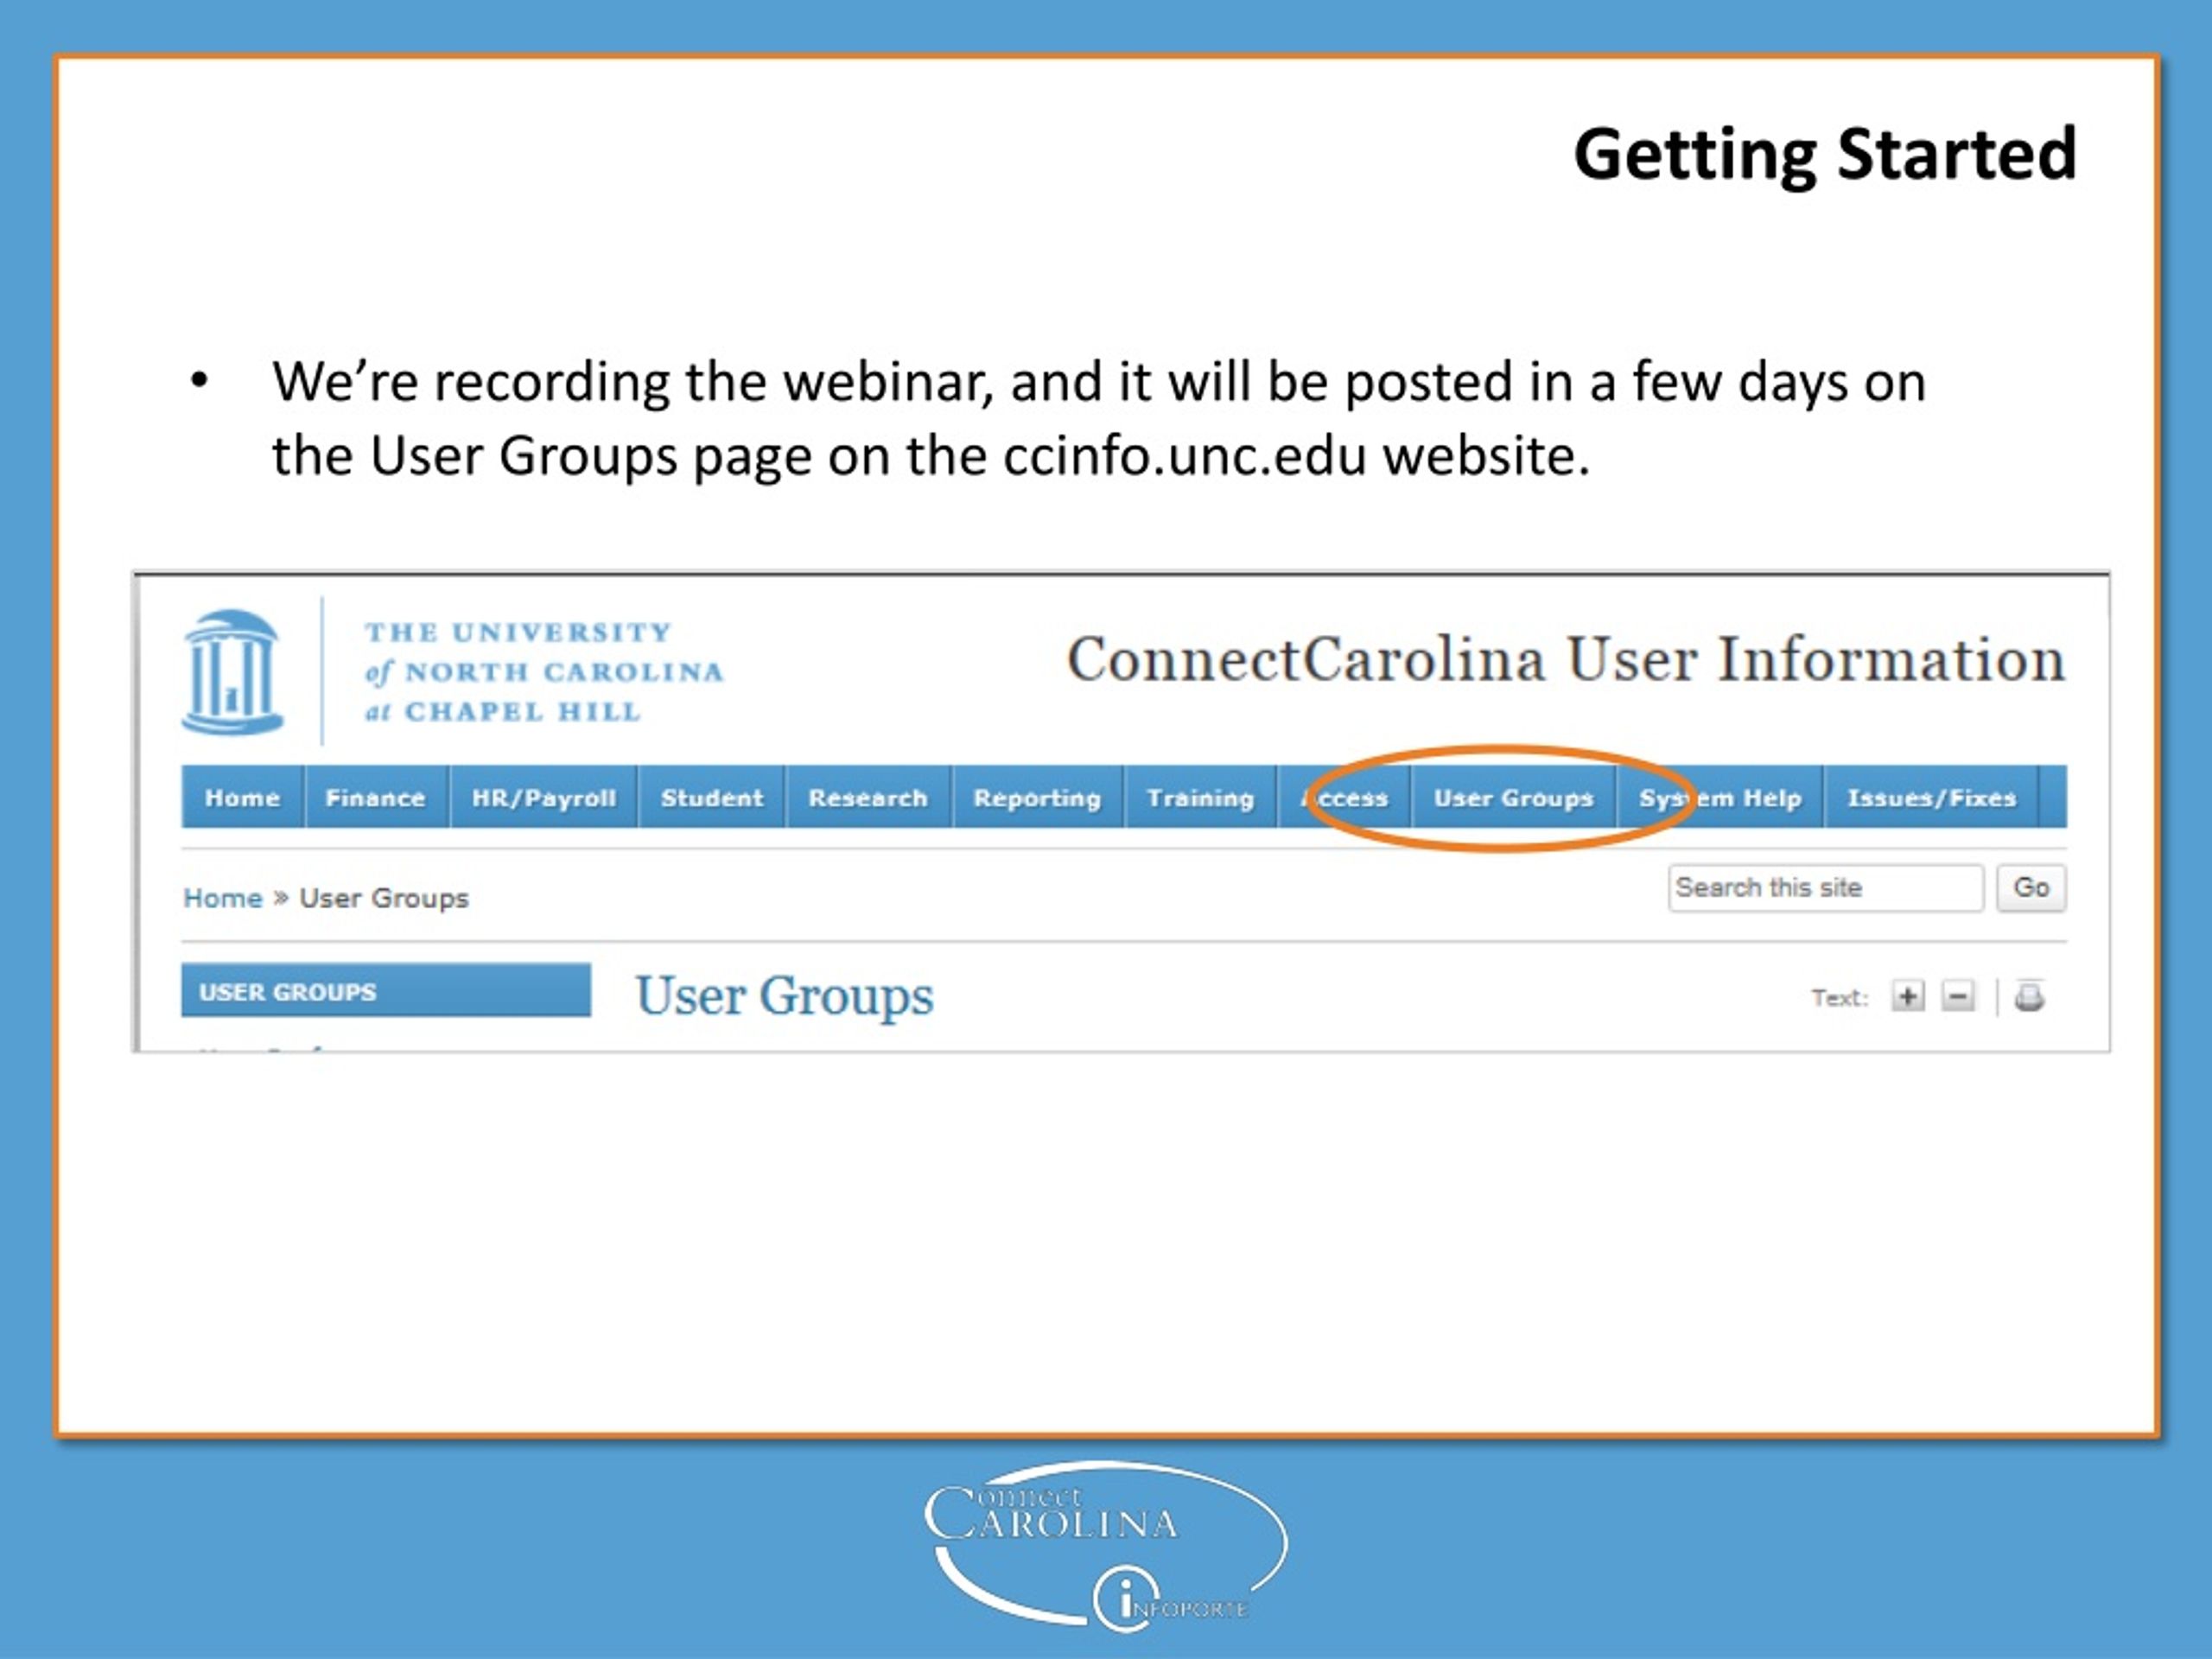Image resolution: width=2212 pixels, height=1659 pixels.
Task: Click the 'Text:' size label
Action: point(1840,997)
